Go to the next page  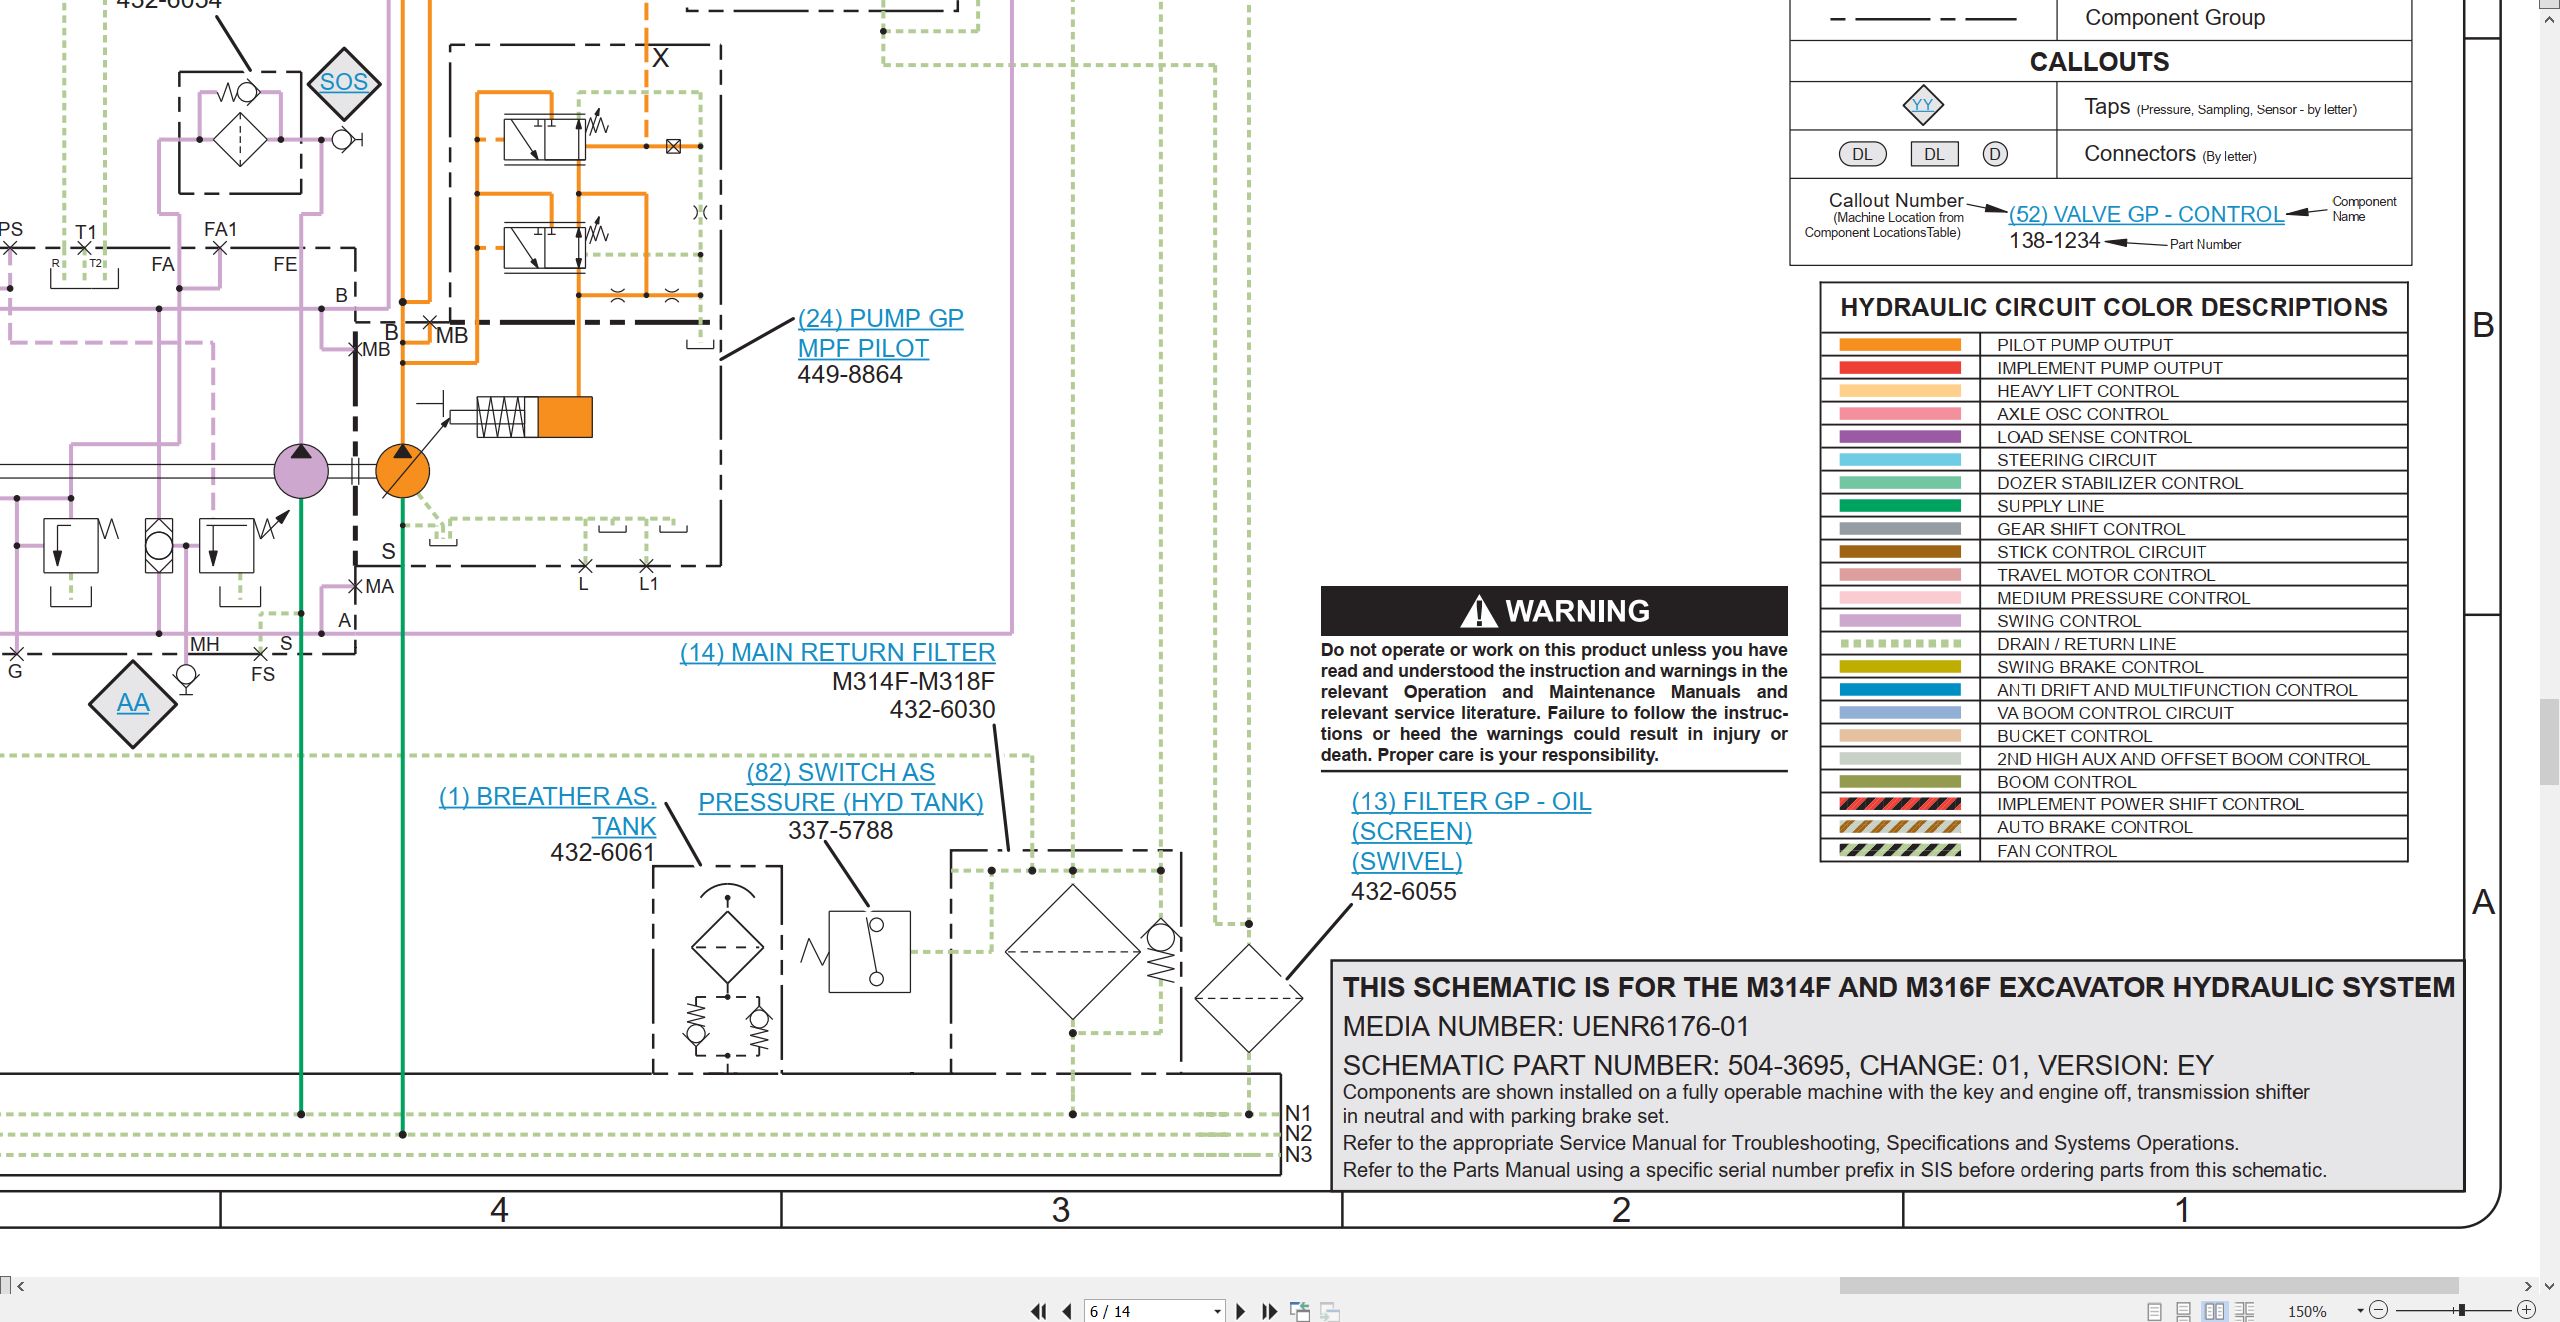pyautogui.click(x=1241, y=1311)
